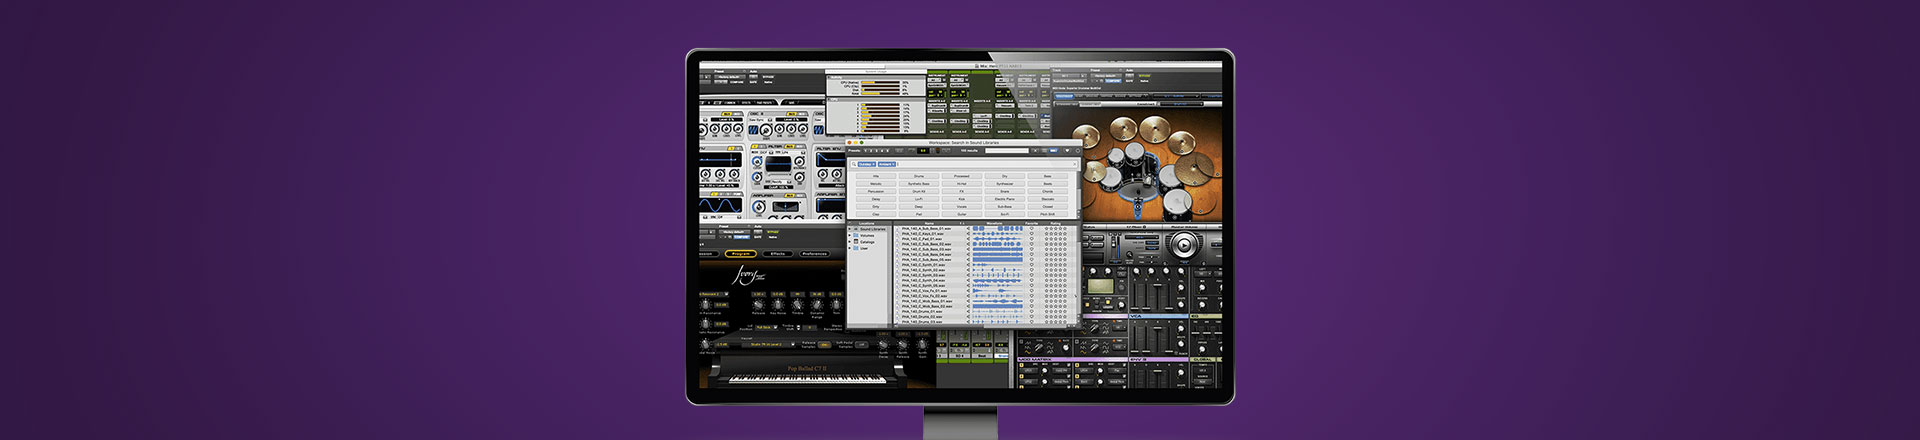The width and height of the screenshot is (1920, 440).
Task: Select the Hits tag button
Action: (x=876, y=177)
